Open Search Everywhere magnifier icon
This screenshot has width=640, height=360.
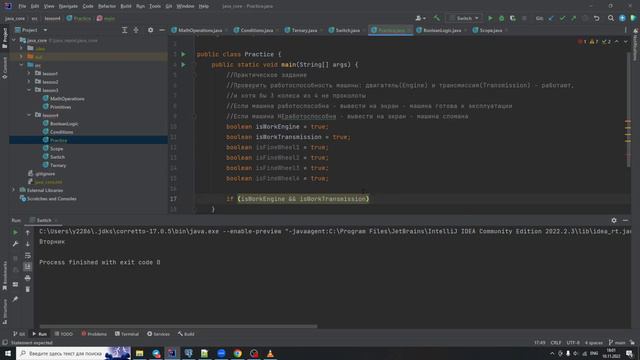tap(611, 18)
